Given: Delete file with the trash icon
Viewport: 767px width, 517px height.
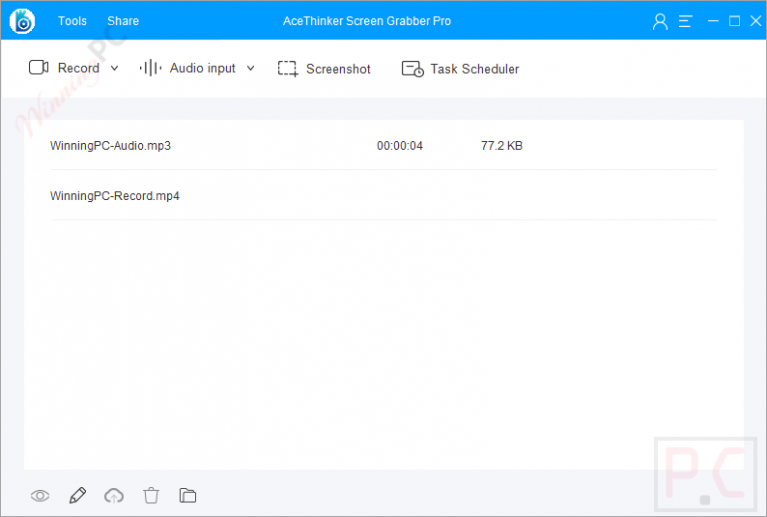Looking at the screenshot, I should click(151, 495).
